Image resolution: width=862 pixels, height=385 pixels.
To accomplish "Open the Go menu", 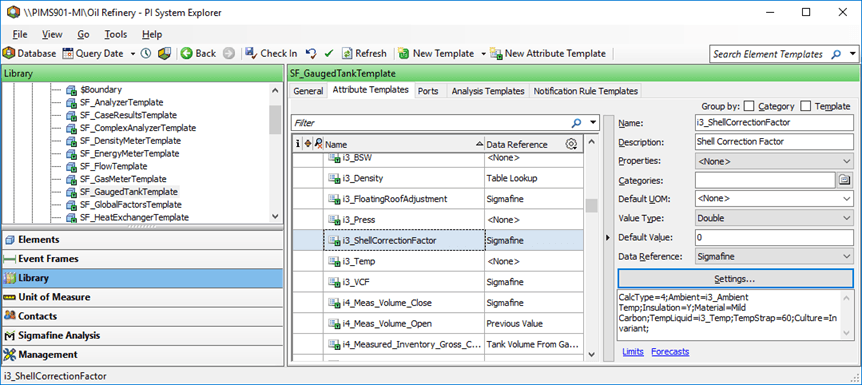I will click(x=83, y=34).
